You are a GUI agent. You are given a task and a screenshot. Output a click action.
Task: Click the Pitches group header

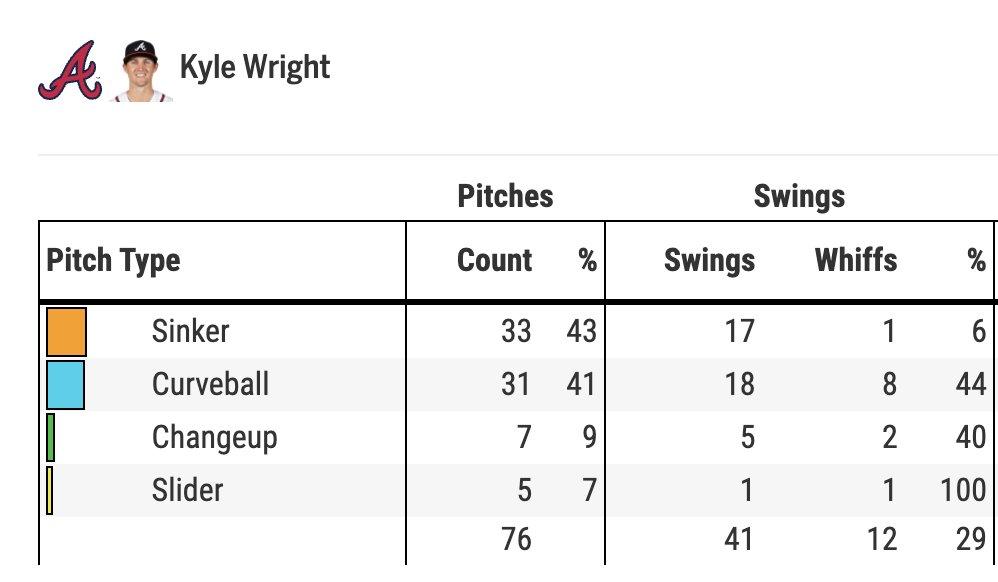[x=505, y=196]
